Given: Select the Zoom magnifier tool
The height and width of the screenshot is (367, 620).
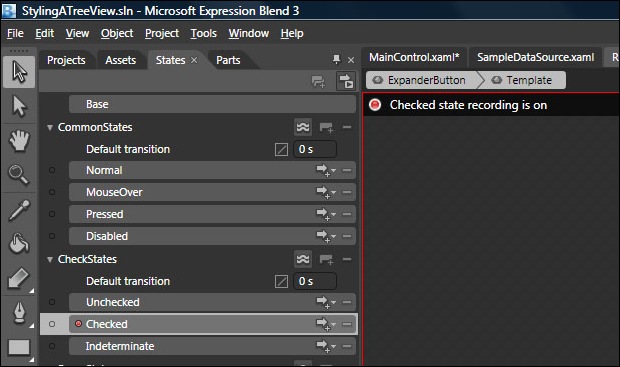Looking at the screenshot, I should coord(19,174).
